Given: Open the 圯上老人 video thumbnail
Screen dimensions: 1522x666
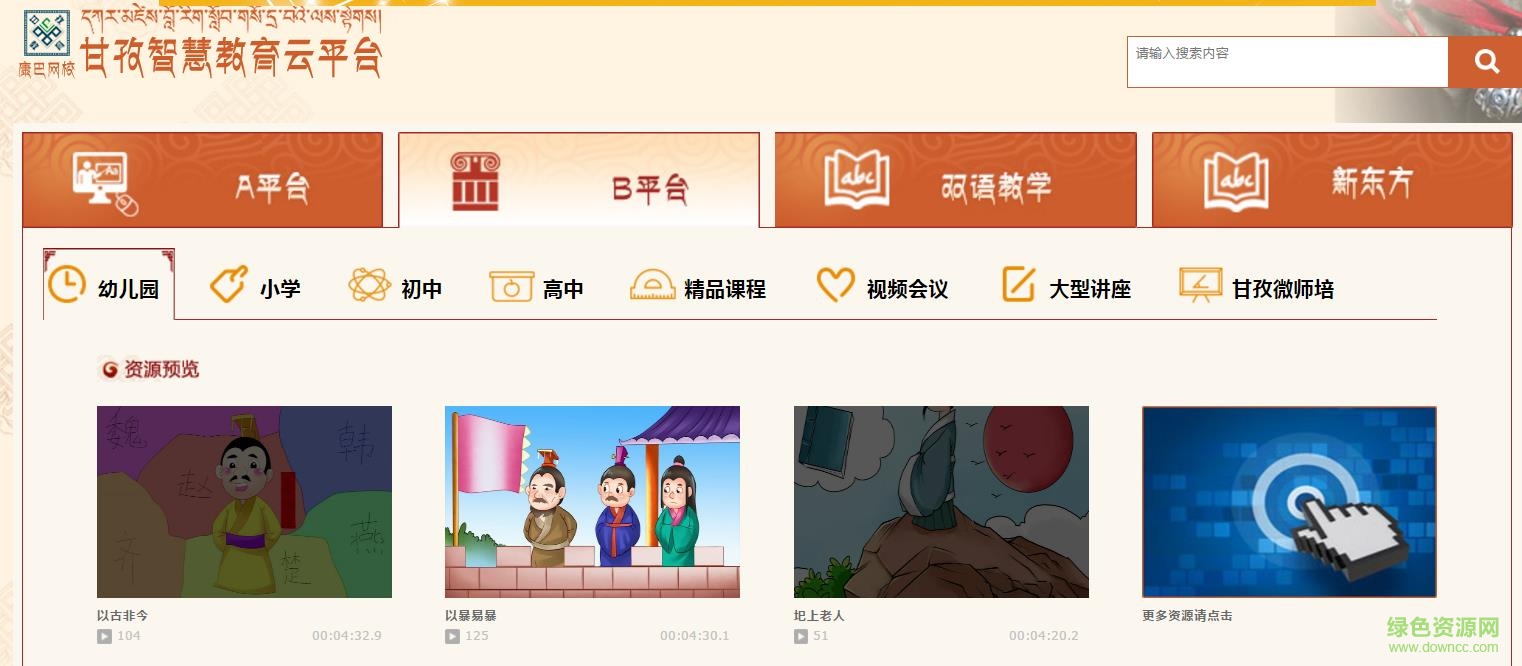Looking at the screenshot, I should (941, 502).
